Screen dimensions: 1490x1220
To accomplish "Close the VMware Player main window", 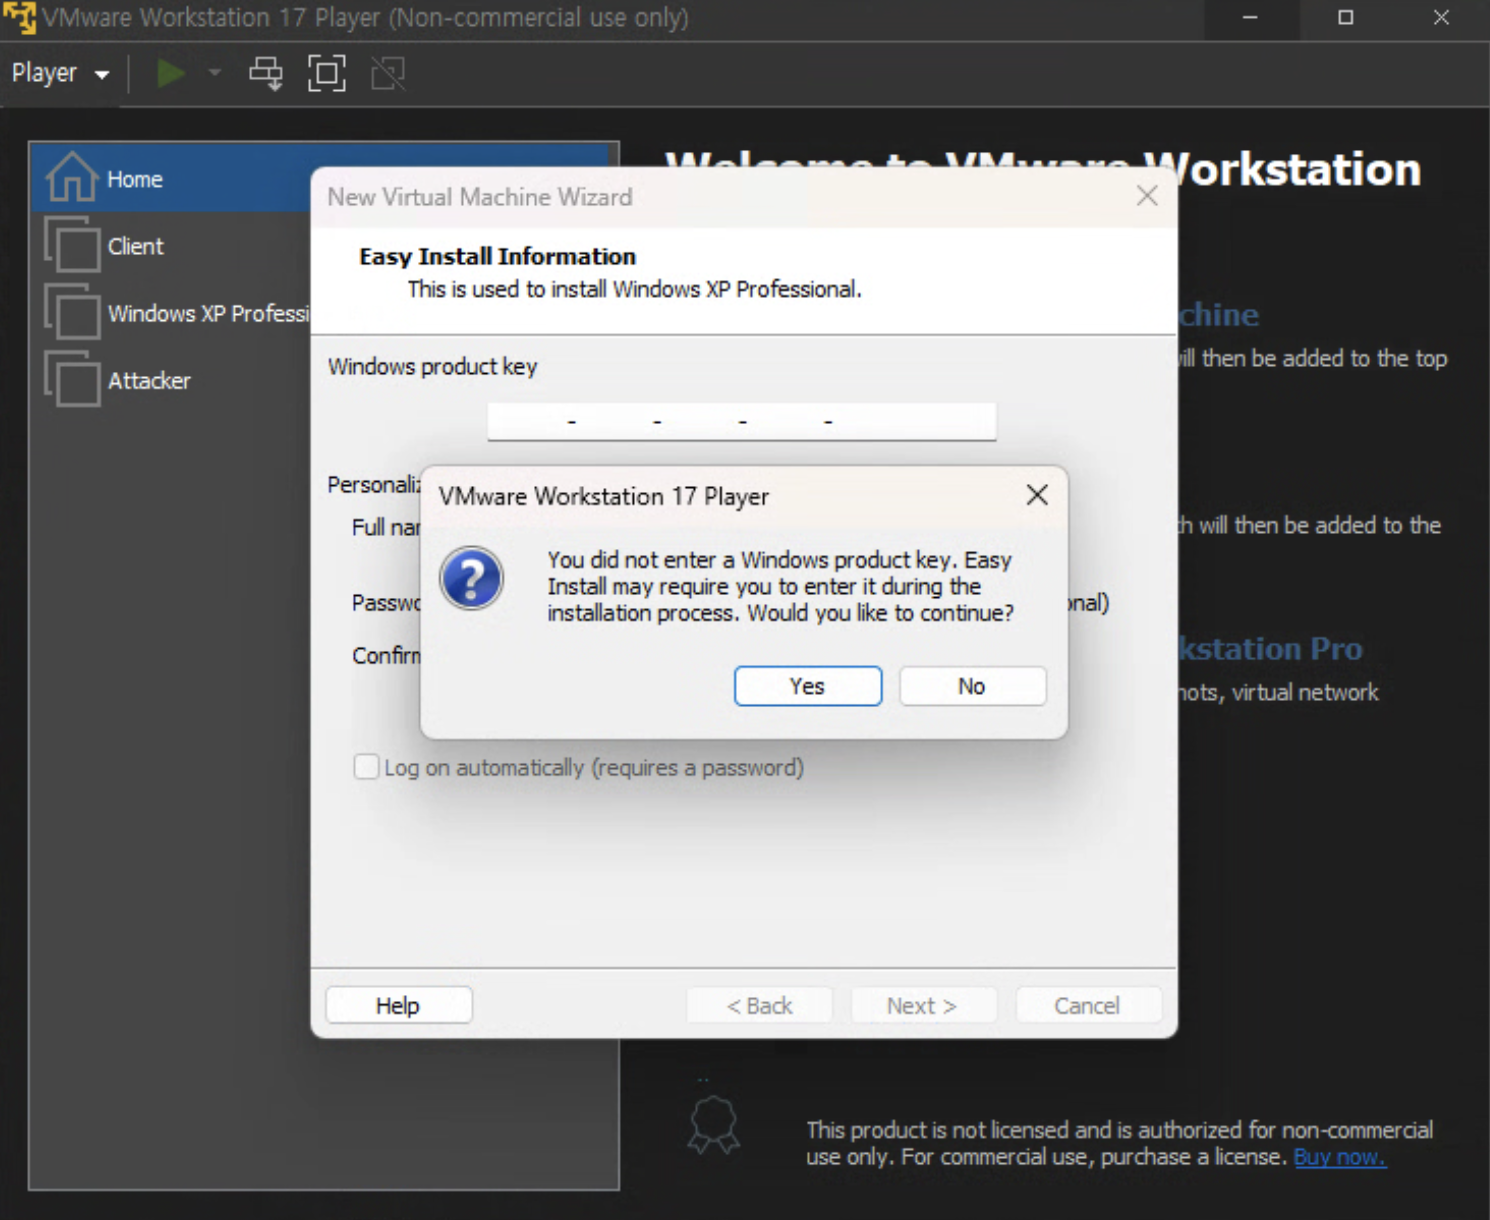I will pyautogui.click(x=1441, y=18).
